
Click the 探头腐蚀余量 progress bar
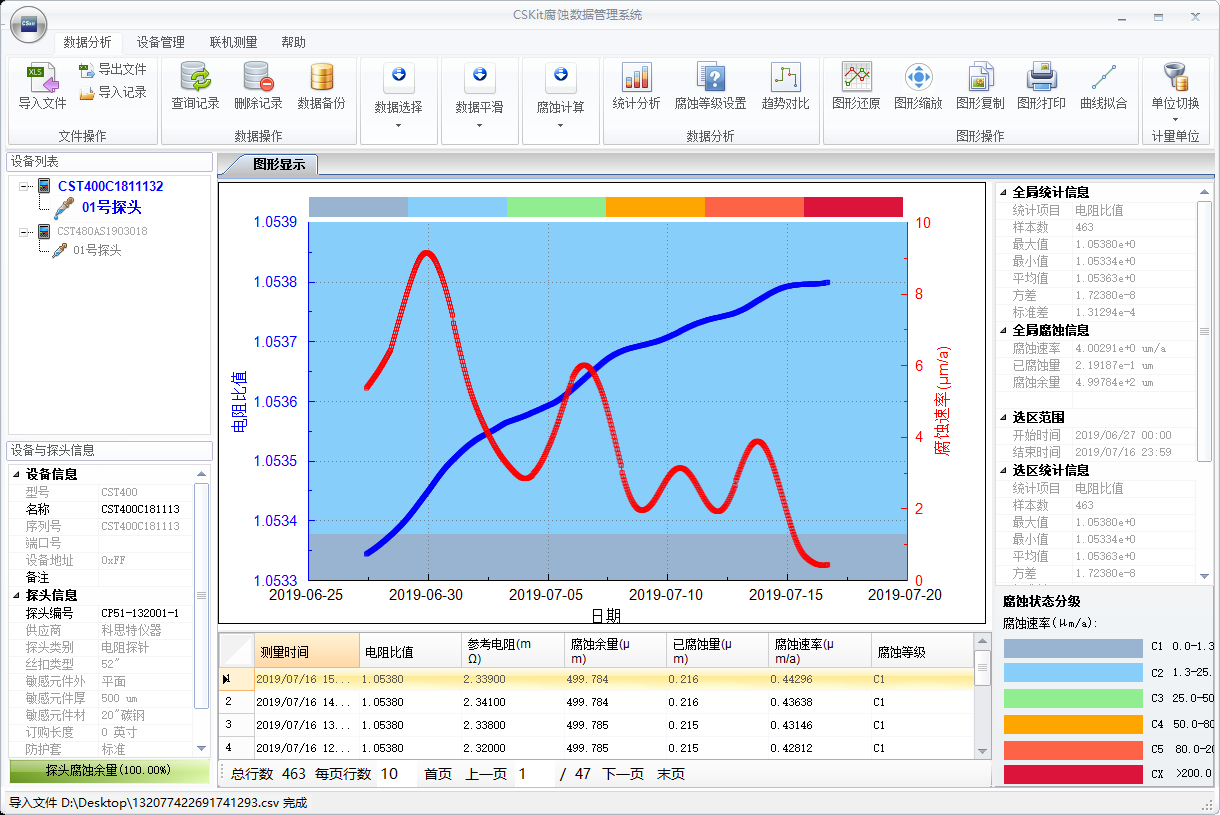(x=108, y=771)
